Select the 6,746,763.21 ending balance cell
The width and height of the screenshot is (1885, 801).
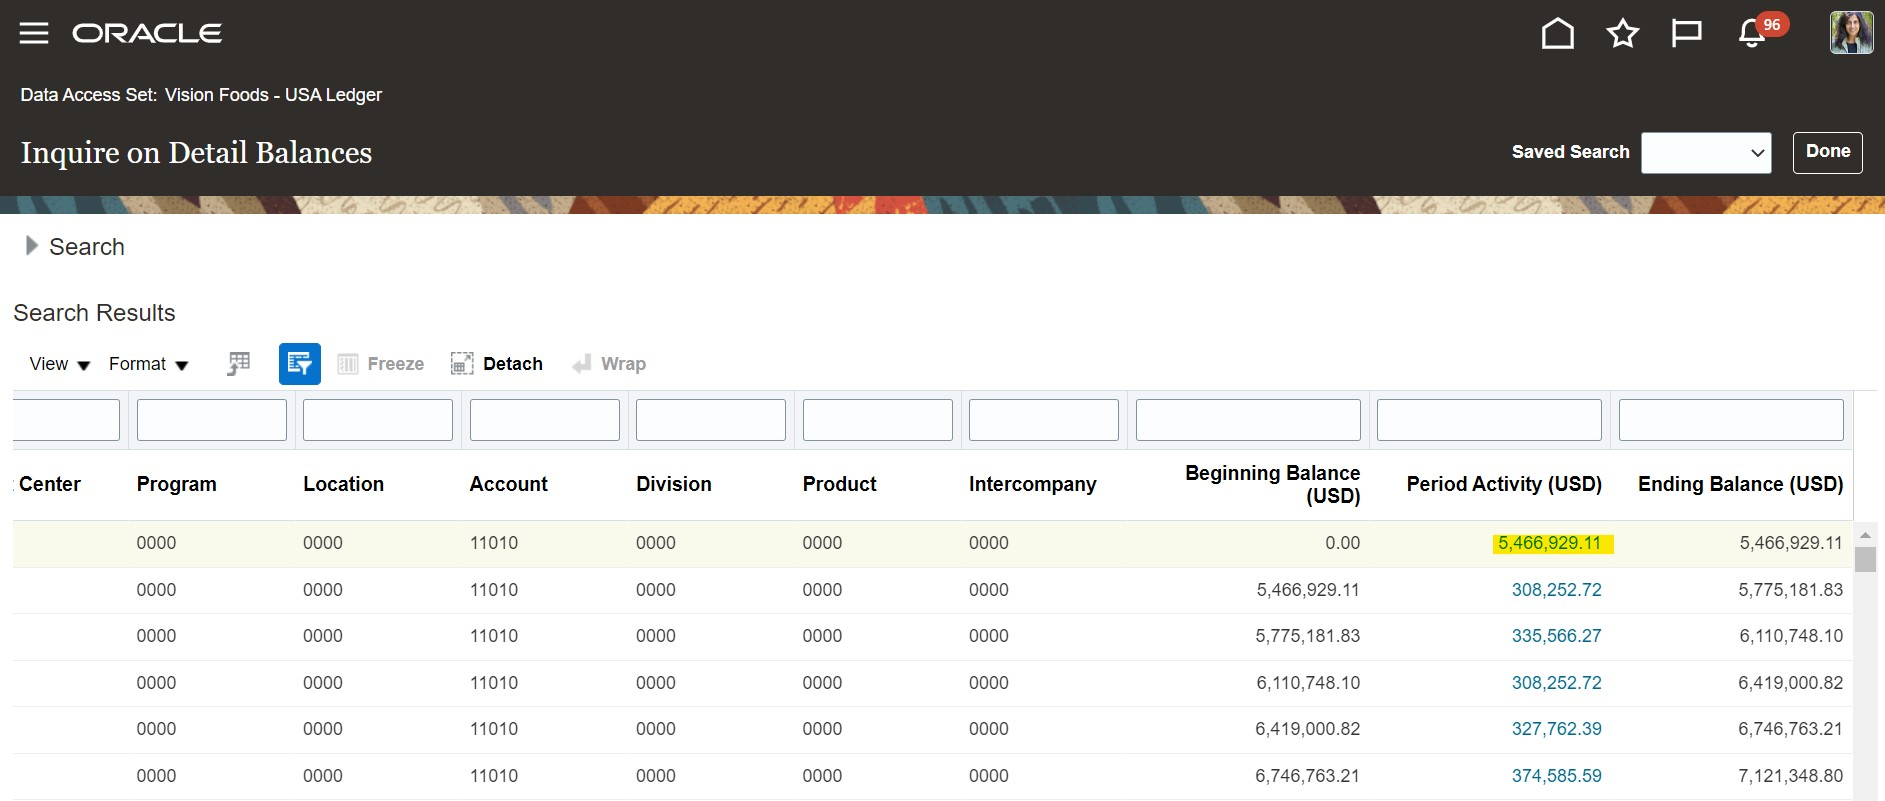(x=1790, y=729)
